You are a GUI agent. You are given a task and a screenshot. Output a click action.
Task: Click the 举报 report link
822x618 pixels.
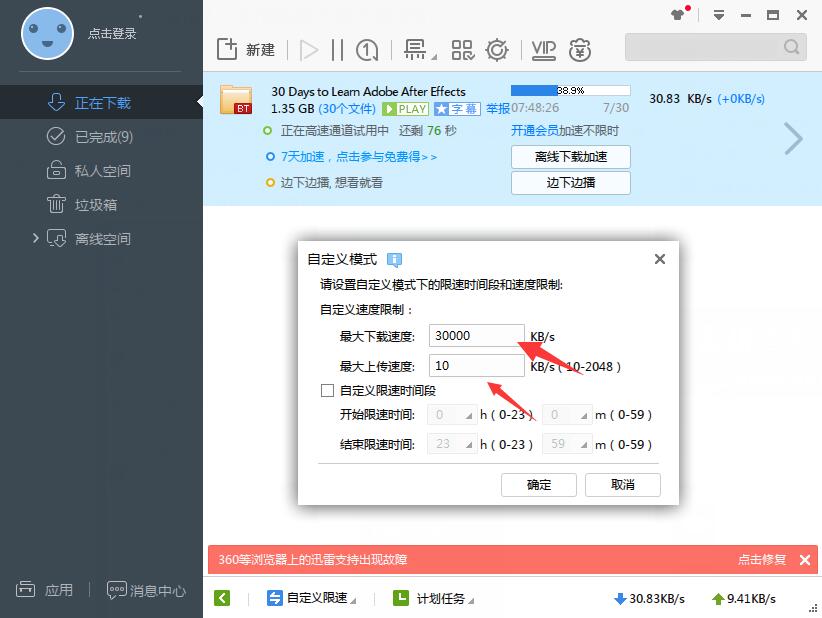click(x=497, y=109)
